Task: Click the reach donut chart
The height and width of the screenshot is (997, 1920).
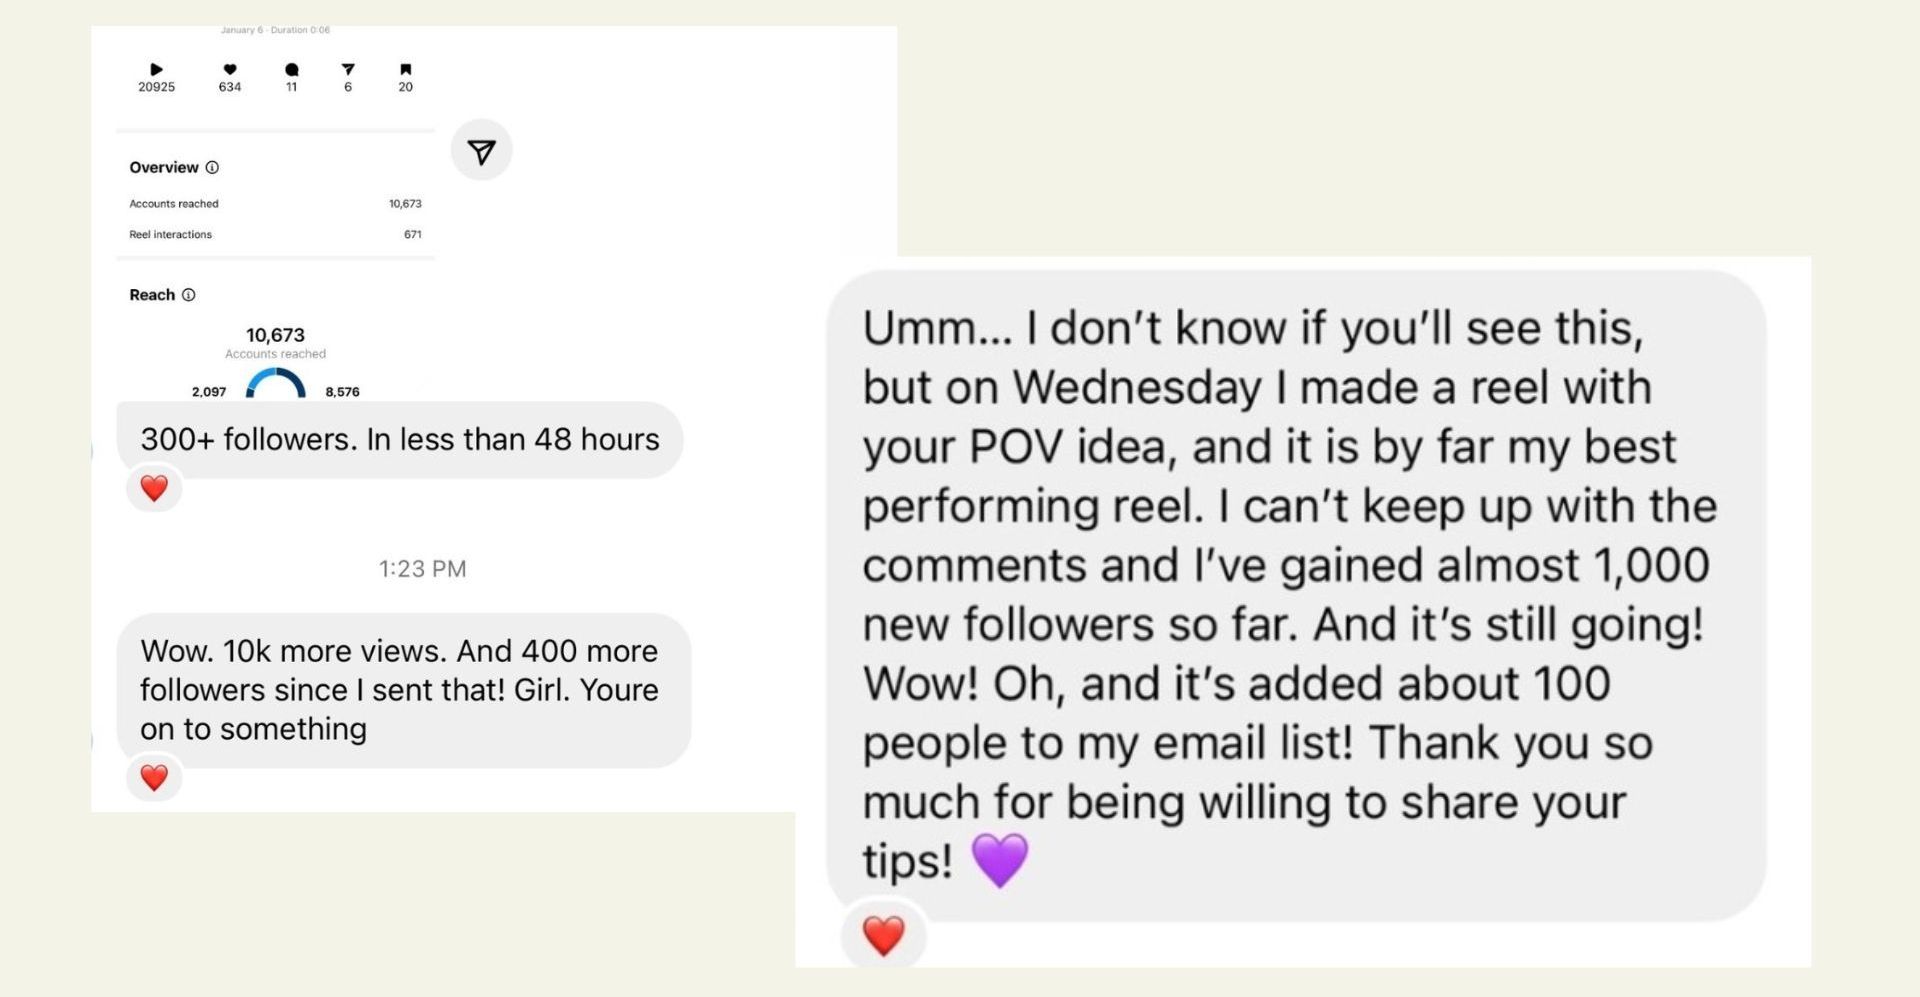Action: [275, 384]
